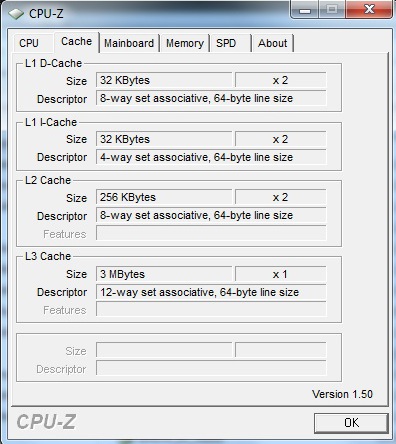The height and width of the screenshot is (444, 396).
Task: Click L1 D-Cache size field 32 KBytes
Action: (x=164, y=80)
